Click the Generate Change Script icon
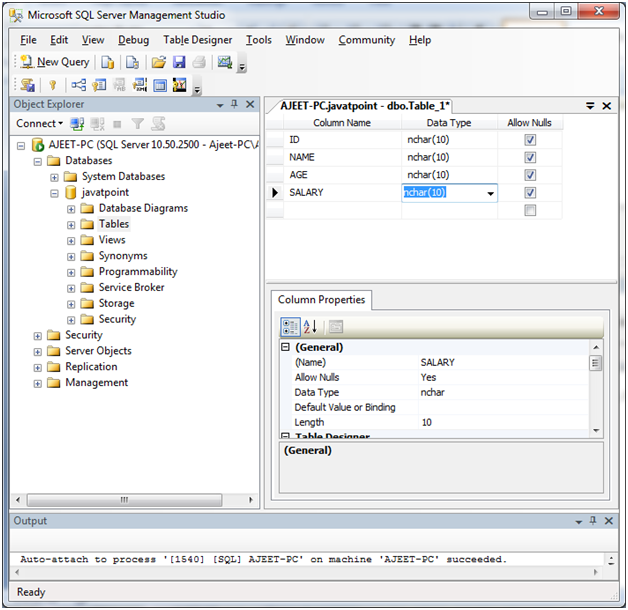 [28, 85]
